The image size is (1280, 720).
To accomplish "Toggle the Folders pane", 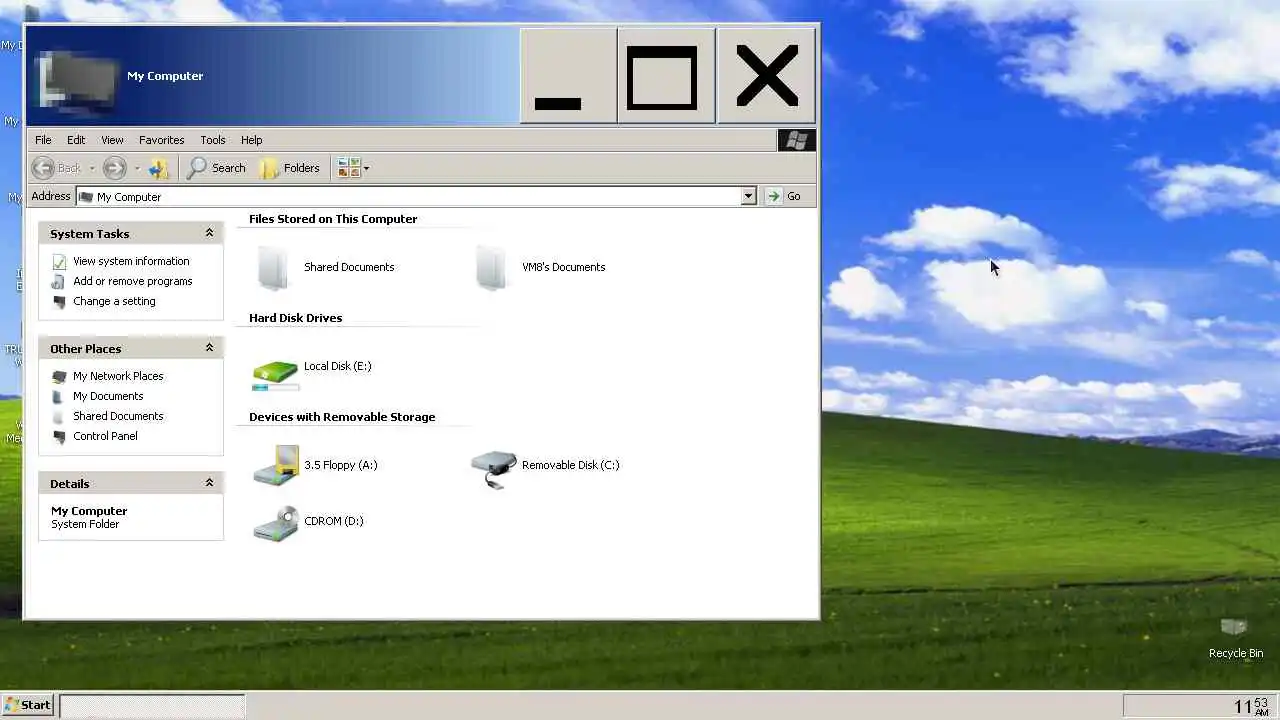I will [x=290, y=168].
